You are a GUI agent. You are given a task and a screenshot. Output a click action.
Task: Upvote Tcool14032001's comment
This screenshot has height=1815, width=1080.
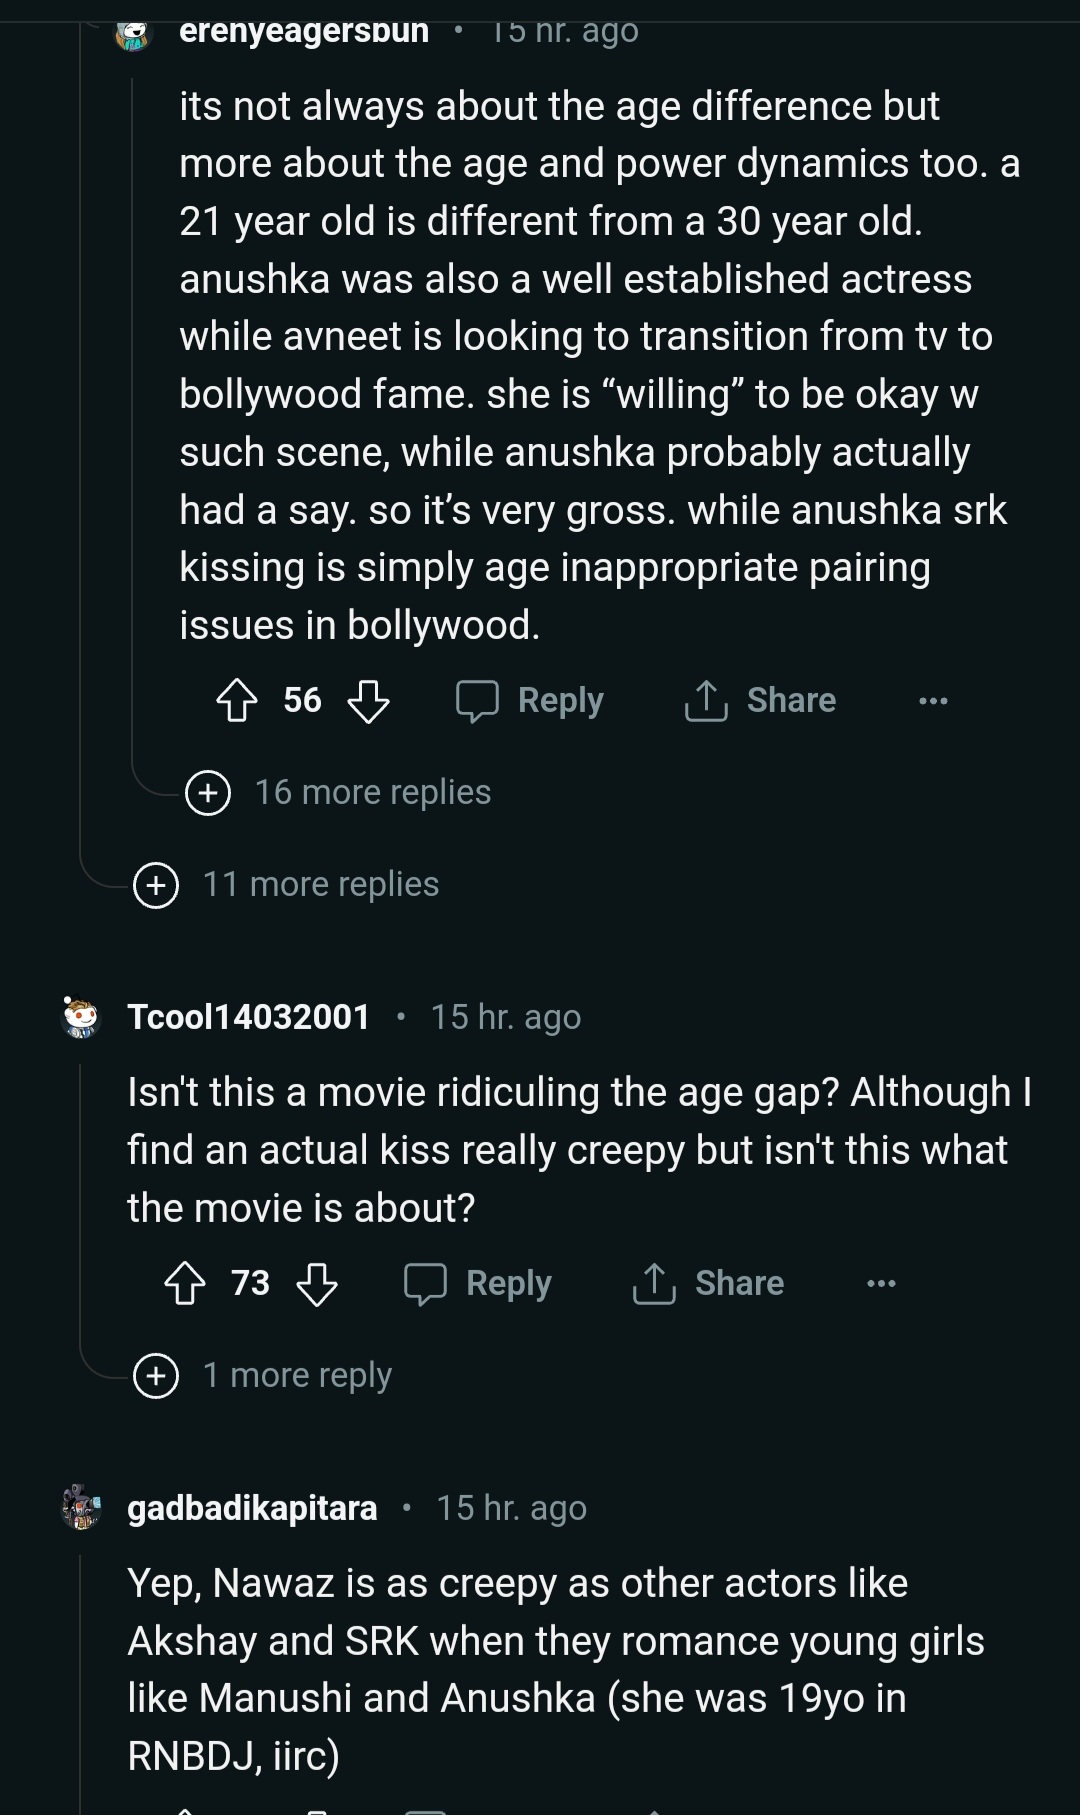point(185,1284)
